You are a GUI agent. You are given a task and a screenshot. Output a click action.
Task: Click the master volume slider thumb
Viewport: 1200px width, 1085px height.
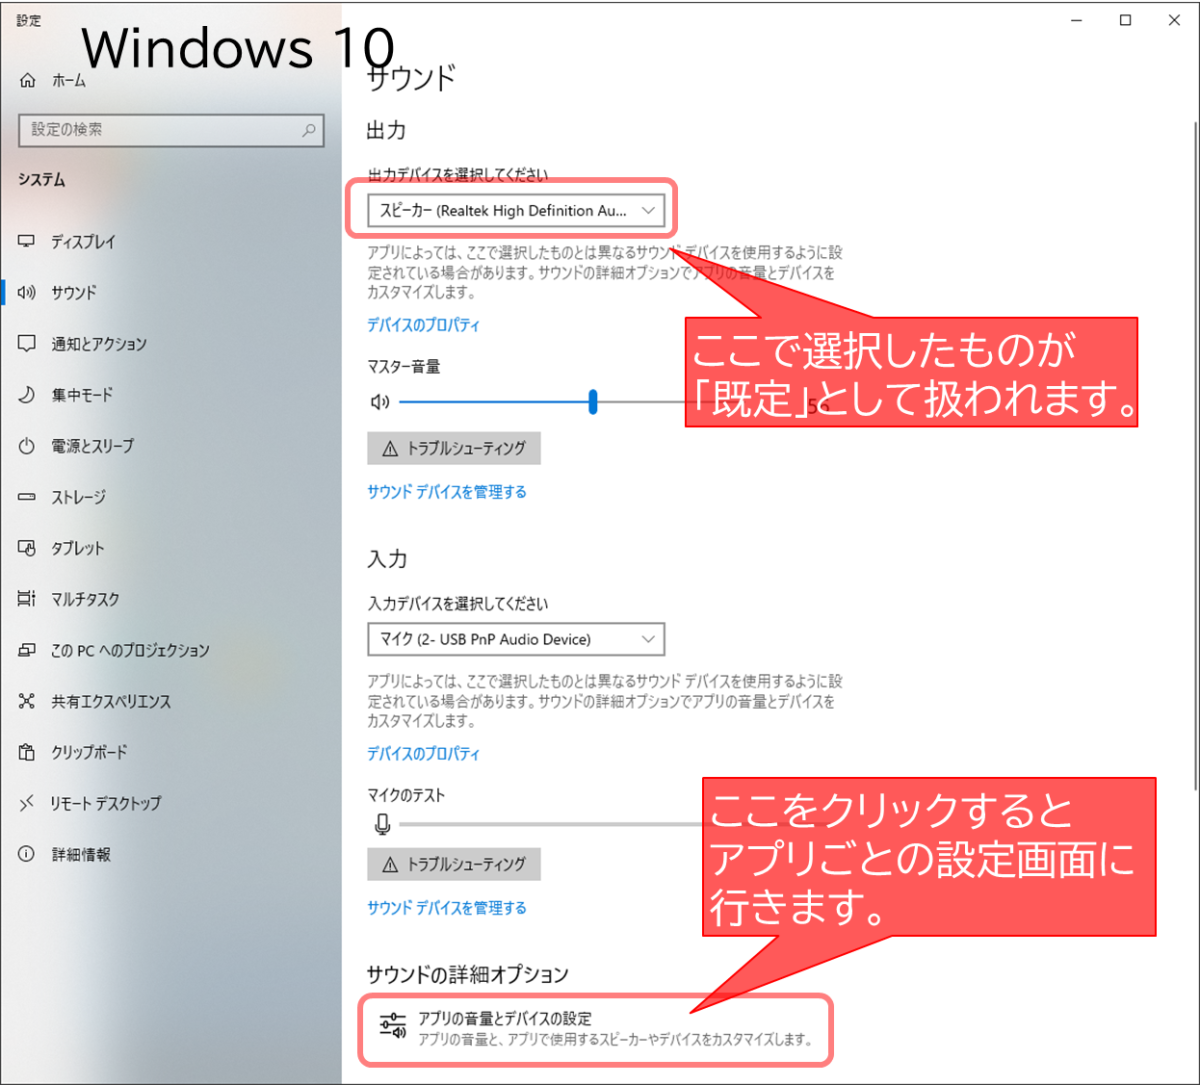(593, 402)
